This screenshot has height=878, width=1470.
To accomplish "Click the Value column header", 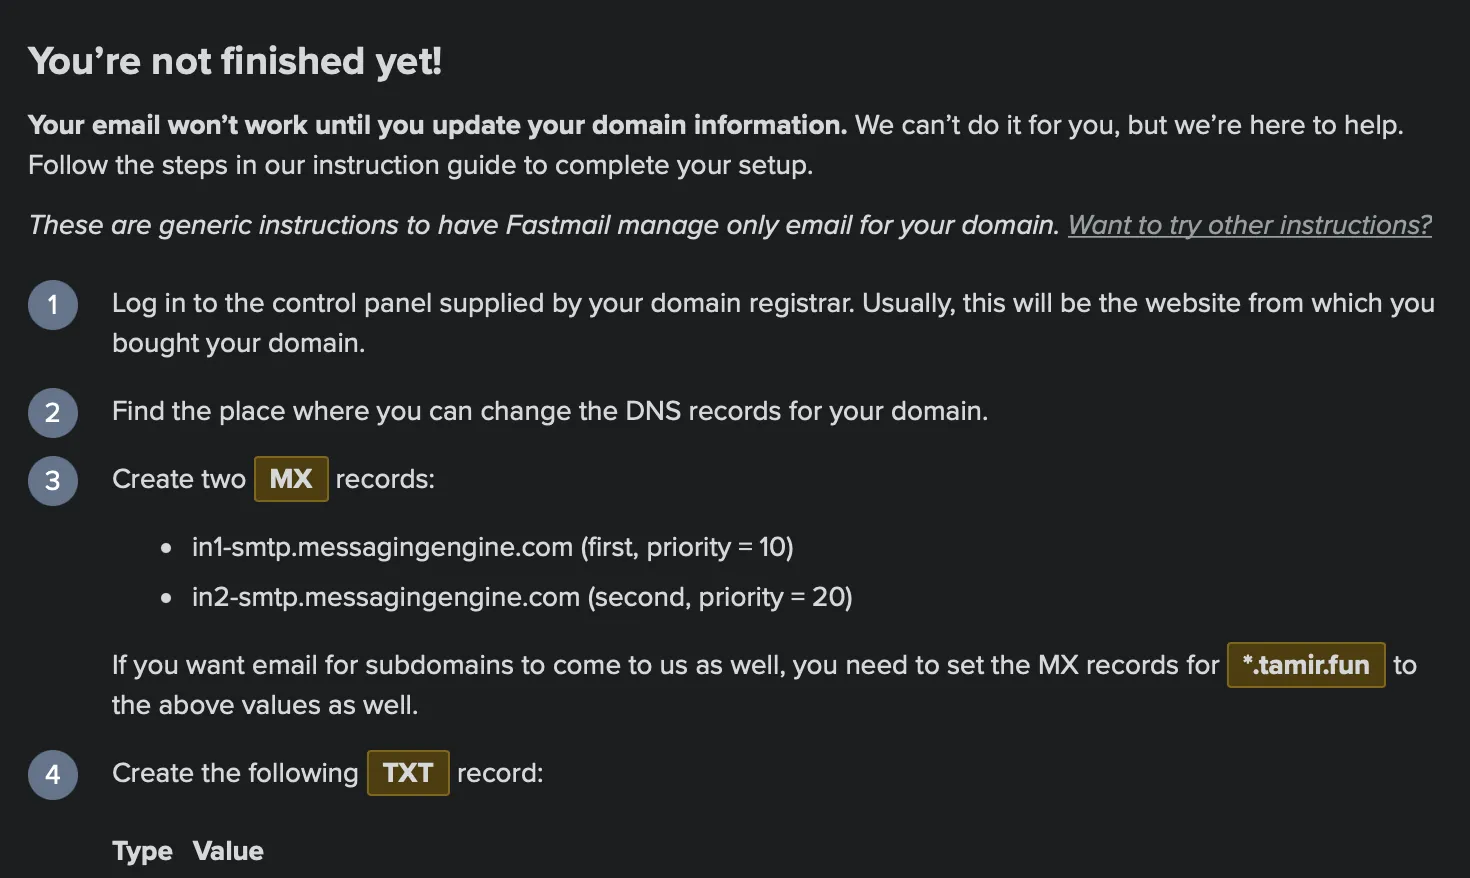I will [228, 851].
